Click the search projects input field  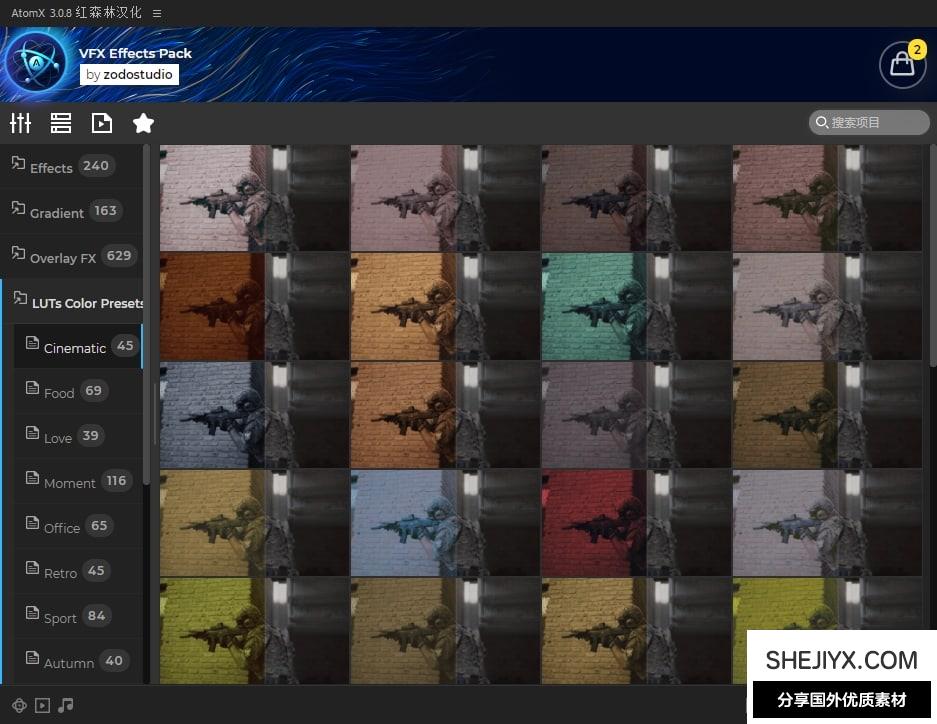(870, 122)
